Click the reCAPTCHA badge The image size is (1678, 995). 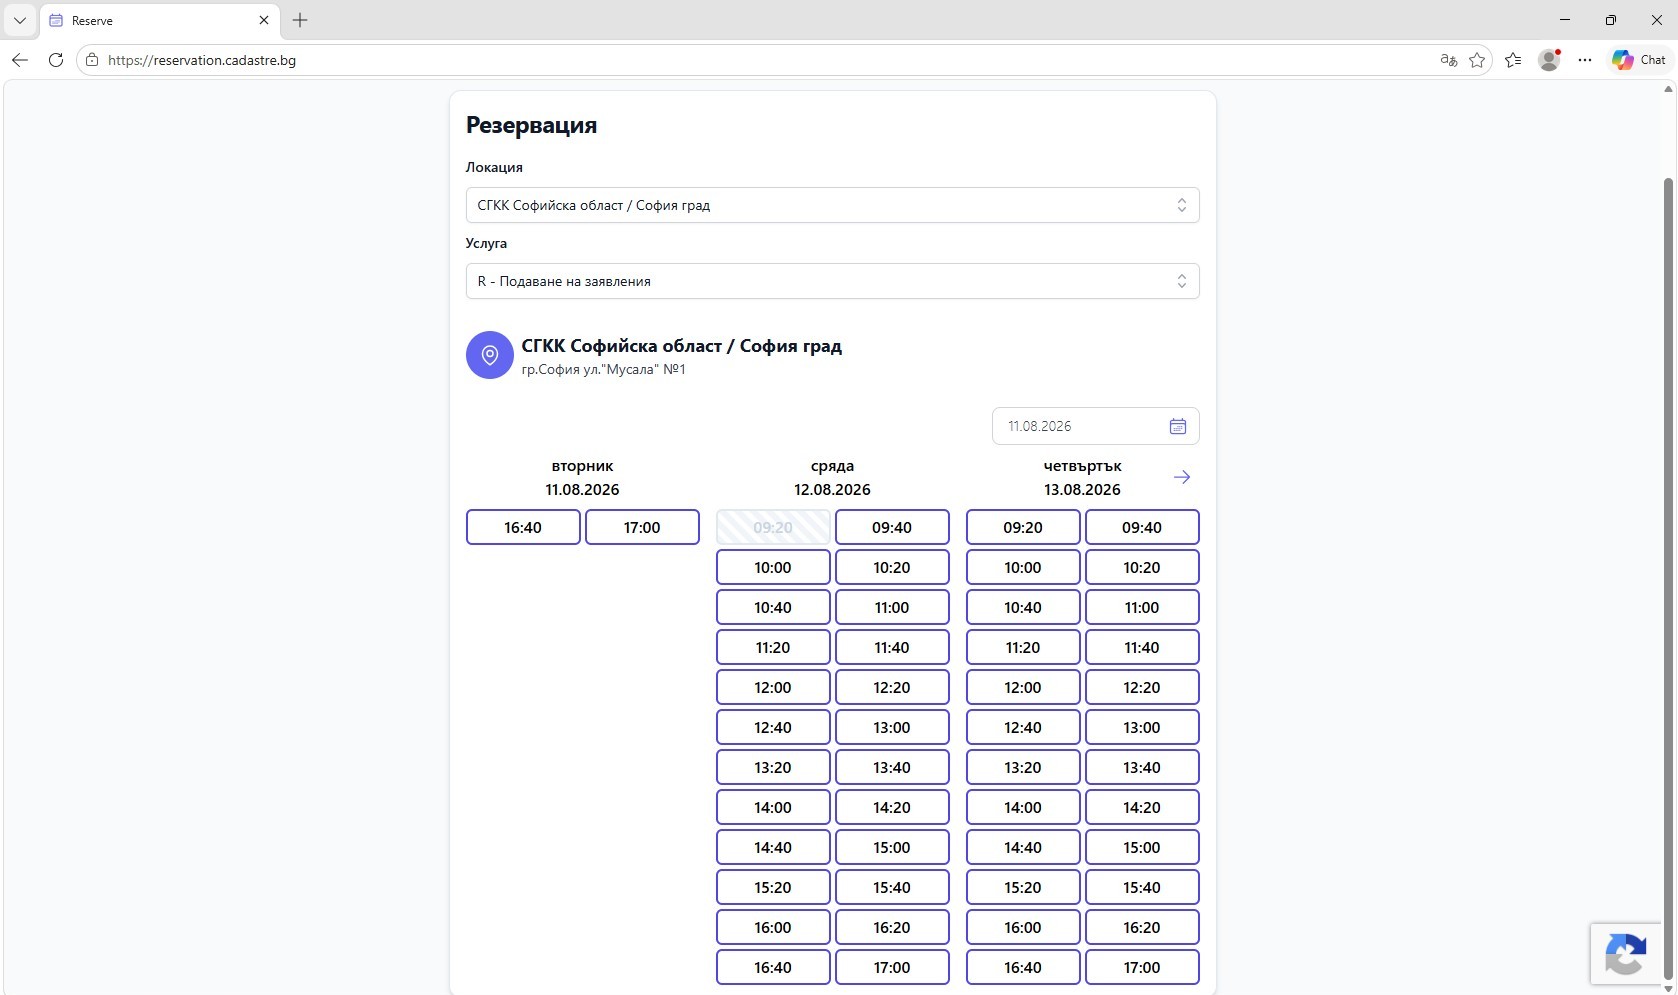tap(1625, 954)
